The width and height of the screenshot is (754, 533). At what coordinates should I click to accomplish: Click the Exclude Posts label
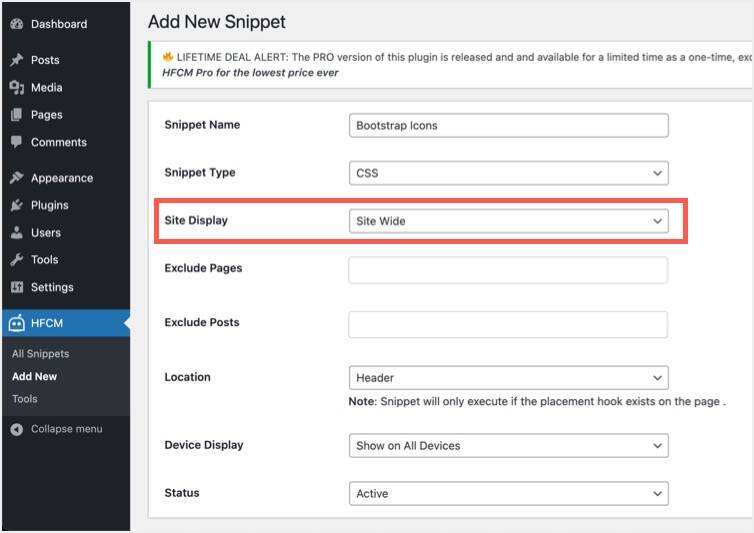pos(201,322)
